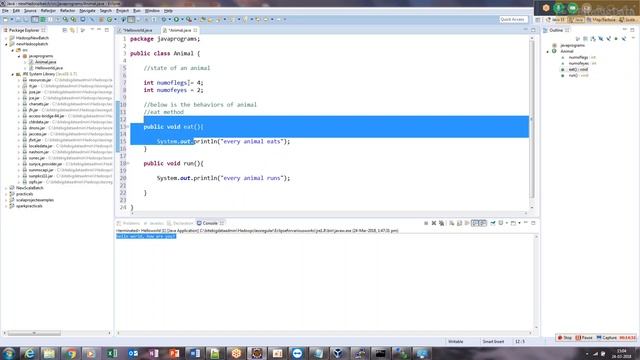Expand the HadoopNewBatch project node
Image resolution: width=640 pixels, height=360 pixels.
coord(6,38)
